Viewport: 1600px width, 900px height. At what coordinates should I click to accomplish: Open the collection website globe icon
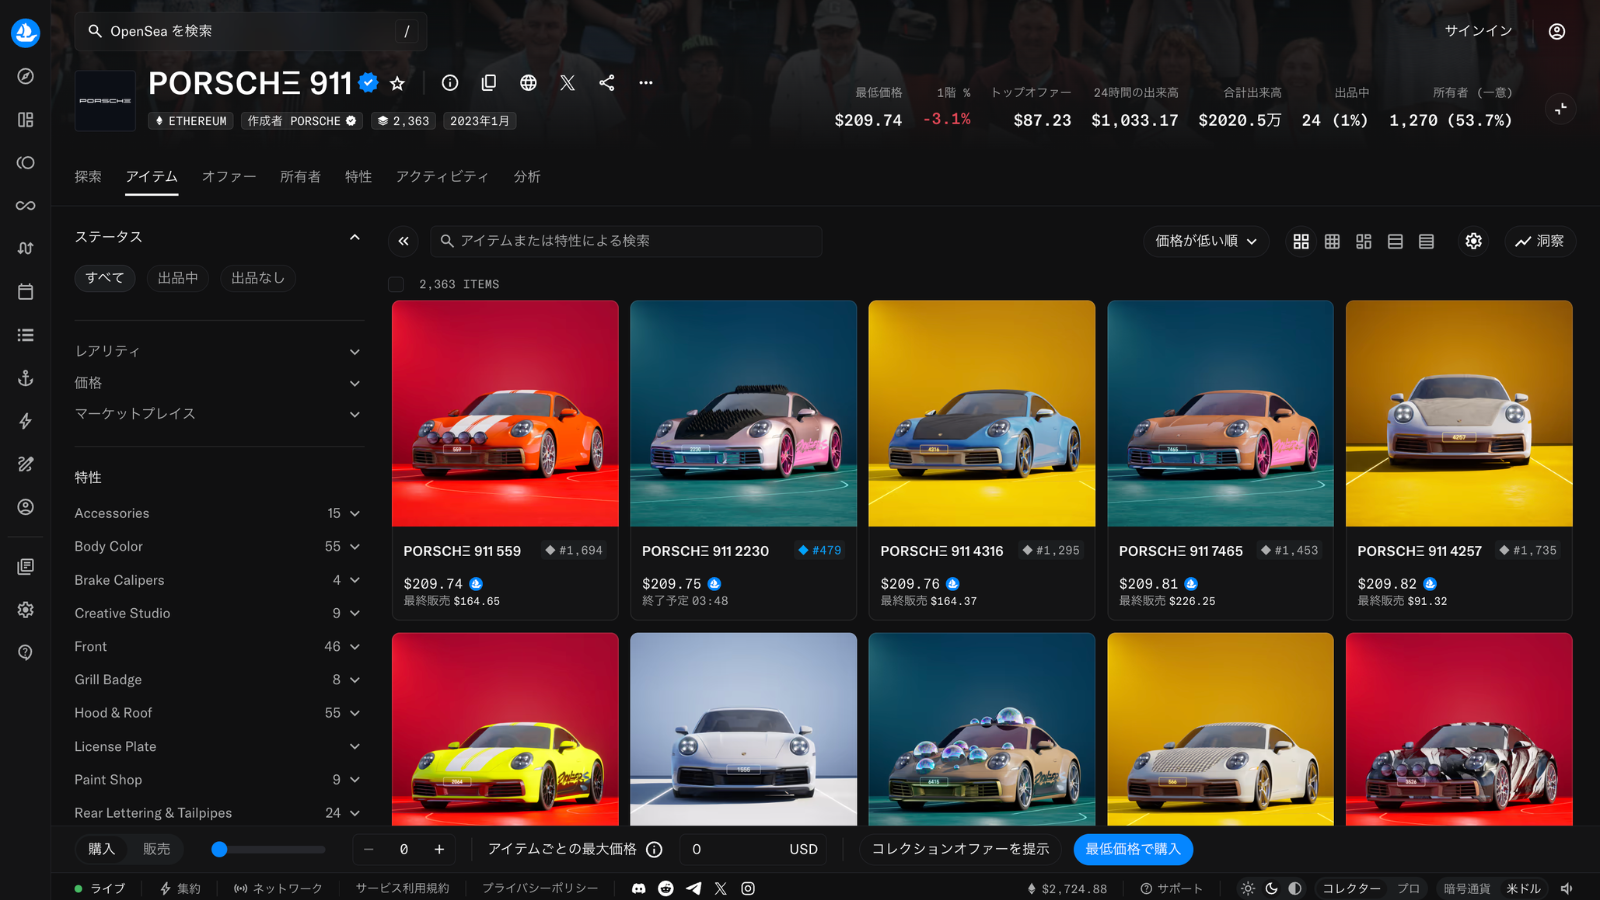528,83
